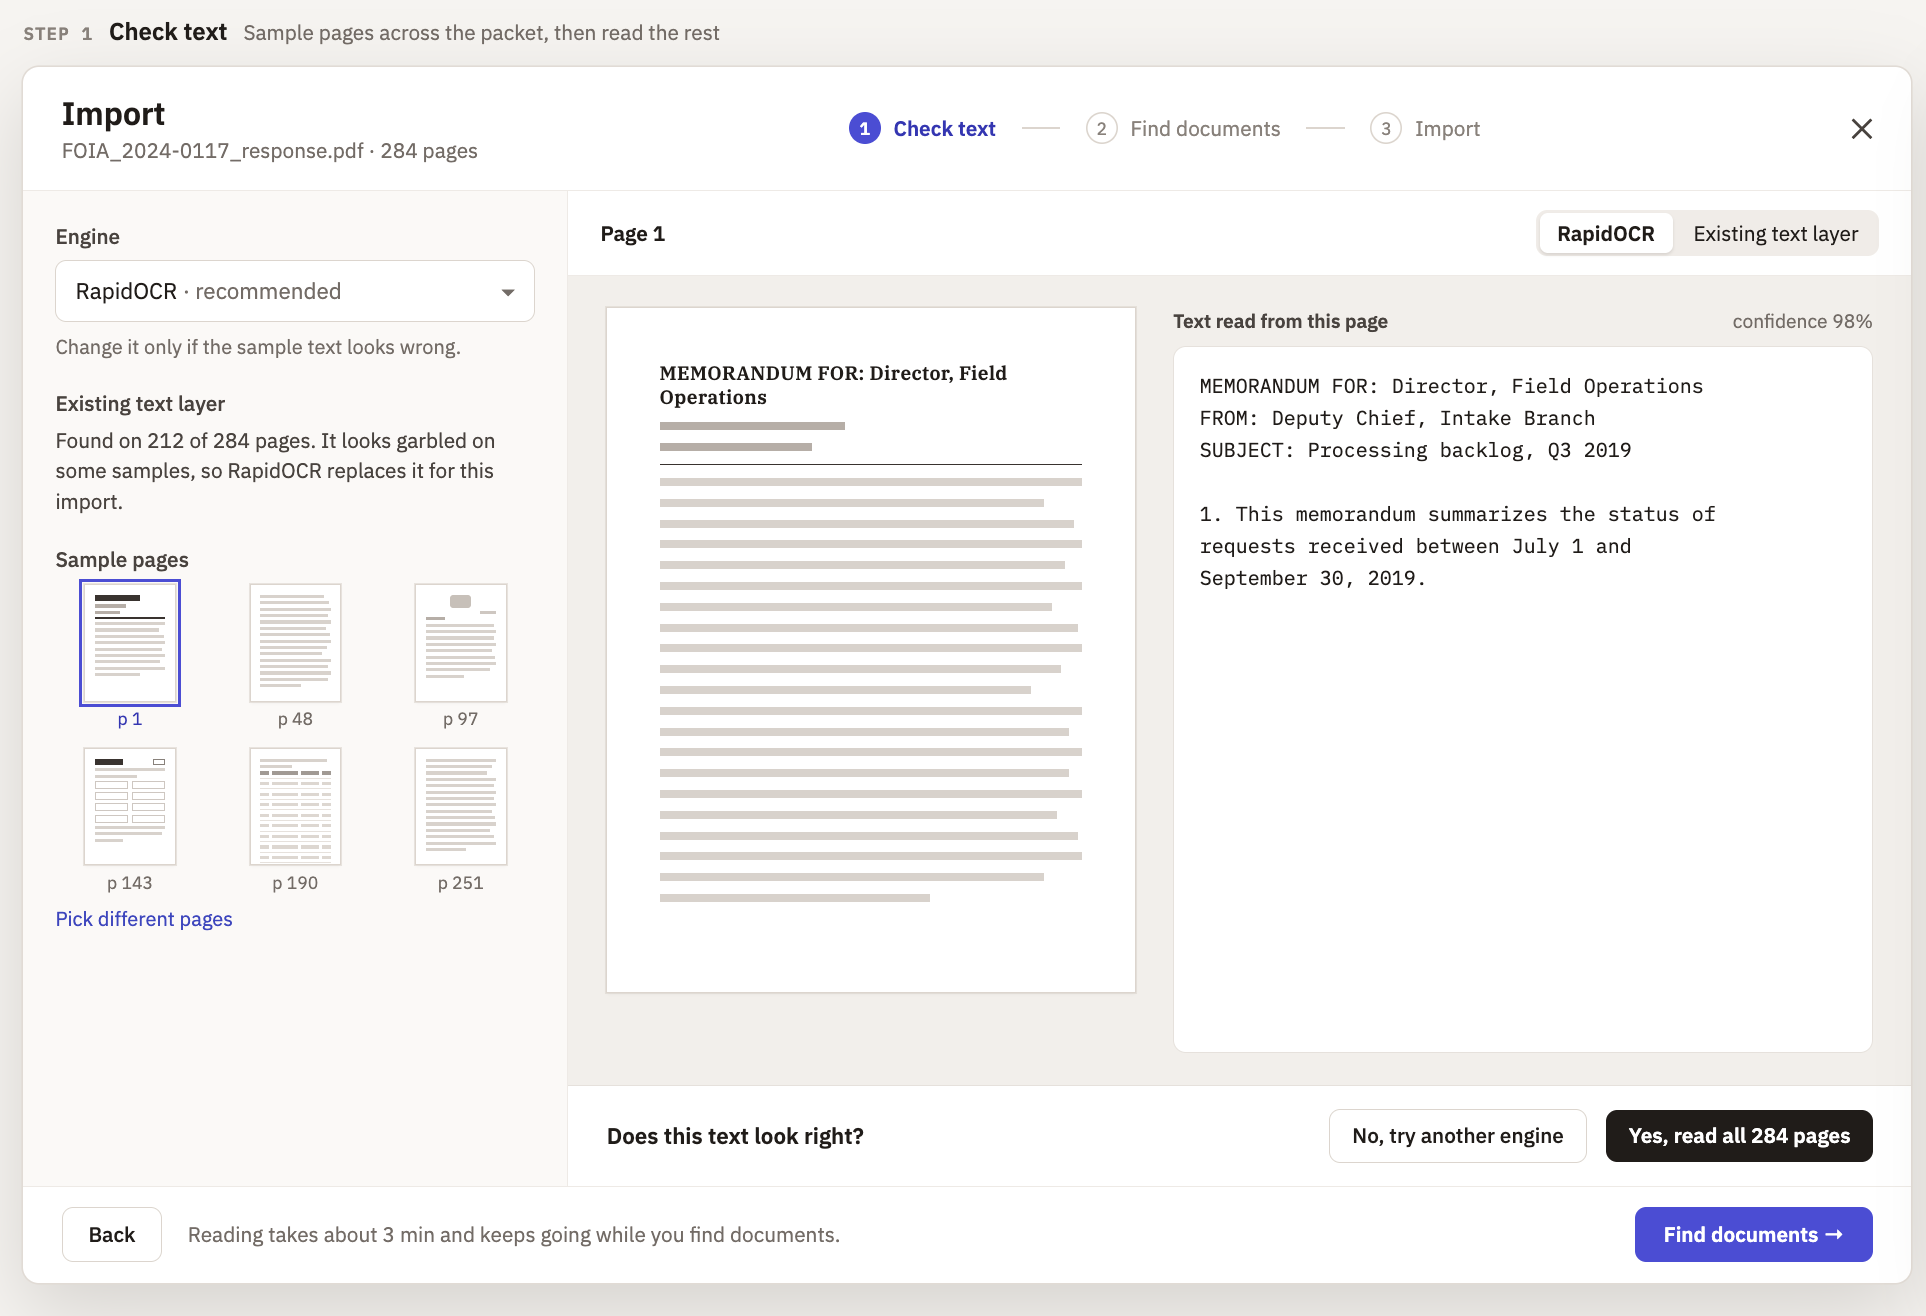
Task: Click the Back button
Action: pos(112,1235)
